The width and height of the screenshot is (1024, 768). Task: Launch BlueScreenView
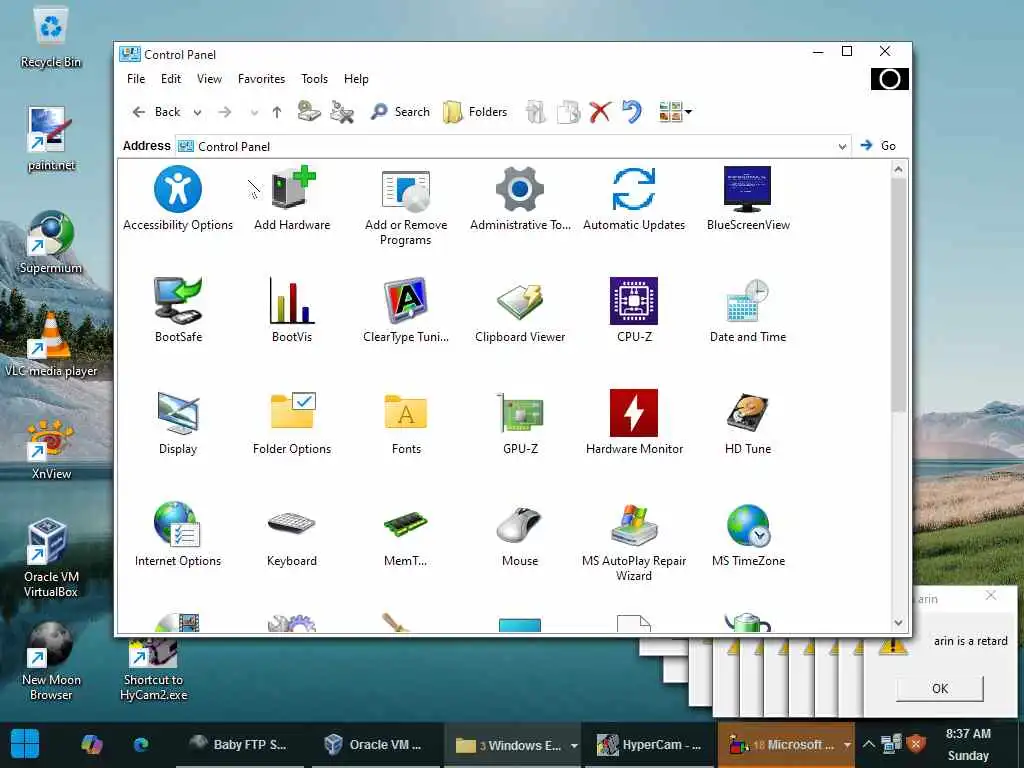point(748,199)
